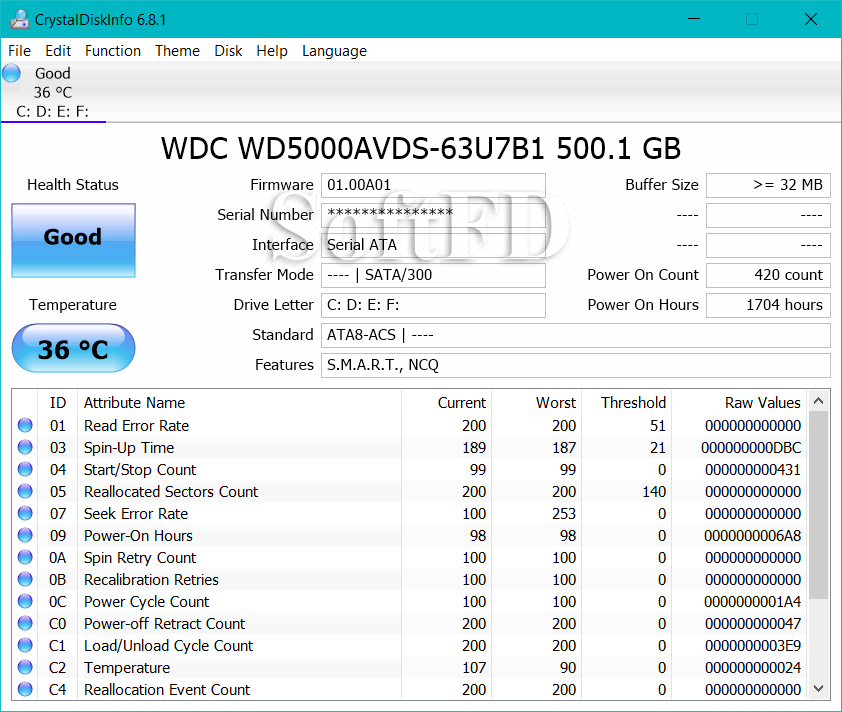Image resolution: width=842 pixels, height=712 pixels.
Task: Click status icon for Temperature attribute row
Action: [x=25, y=667]
